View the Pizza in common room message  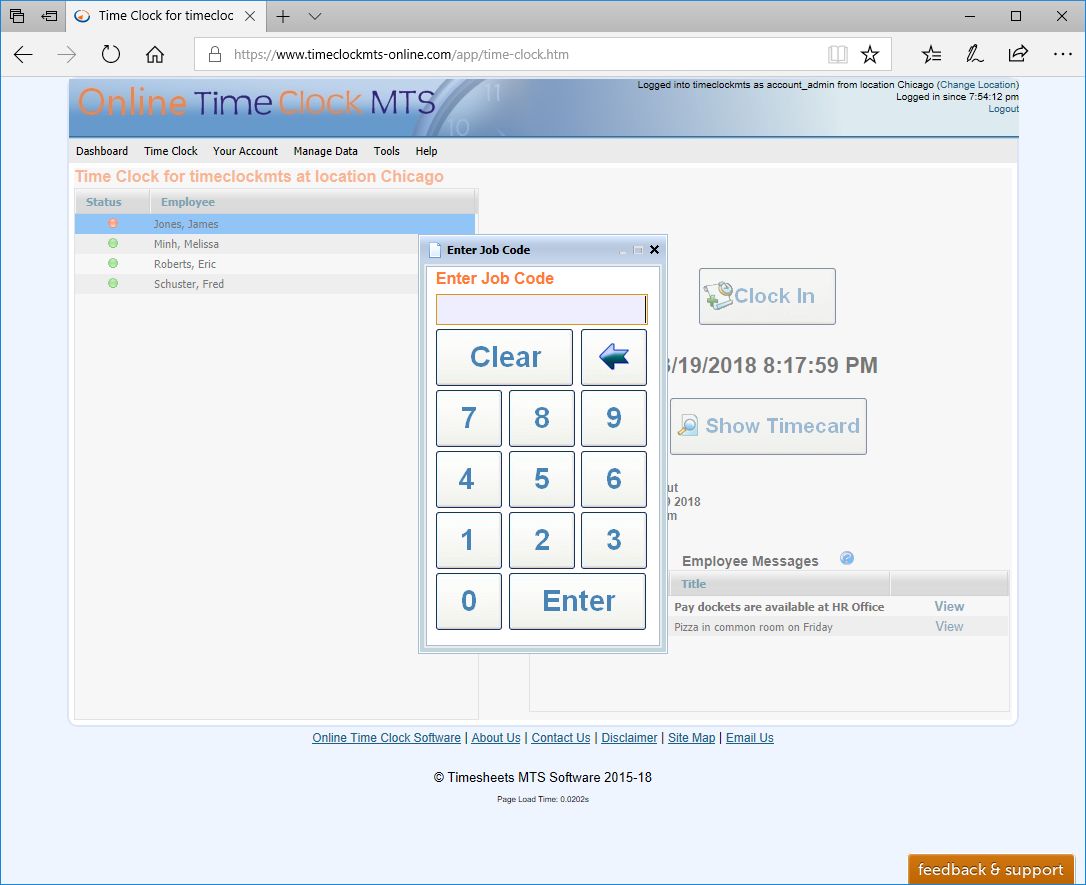(949, 626)
